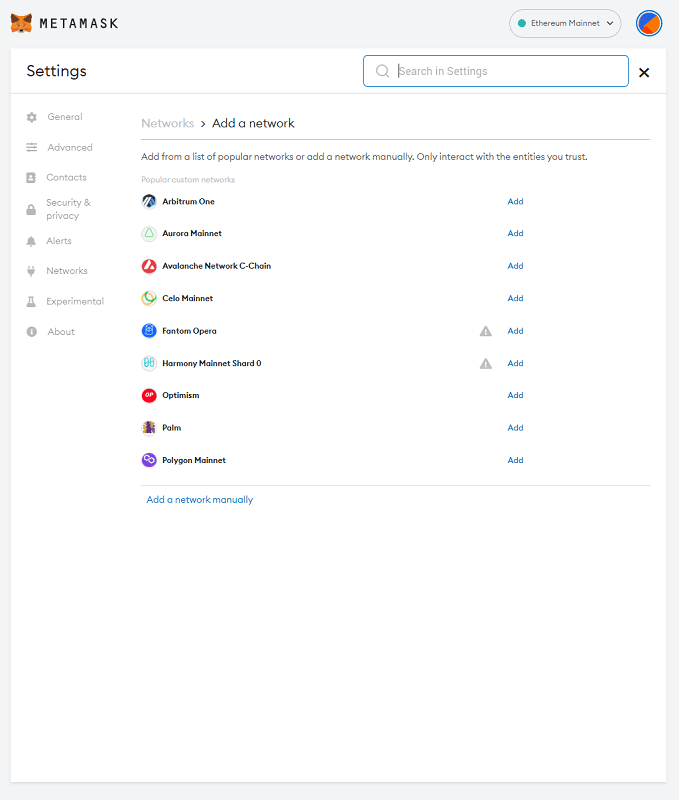Viewport: 679px width, 800px height.
Task: Open the About settings tab
Action: pyautogui.click(x=61, y=332)
